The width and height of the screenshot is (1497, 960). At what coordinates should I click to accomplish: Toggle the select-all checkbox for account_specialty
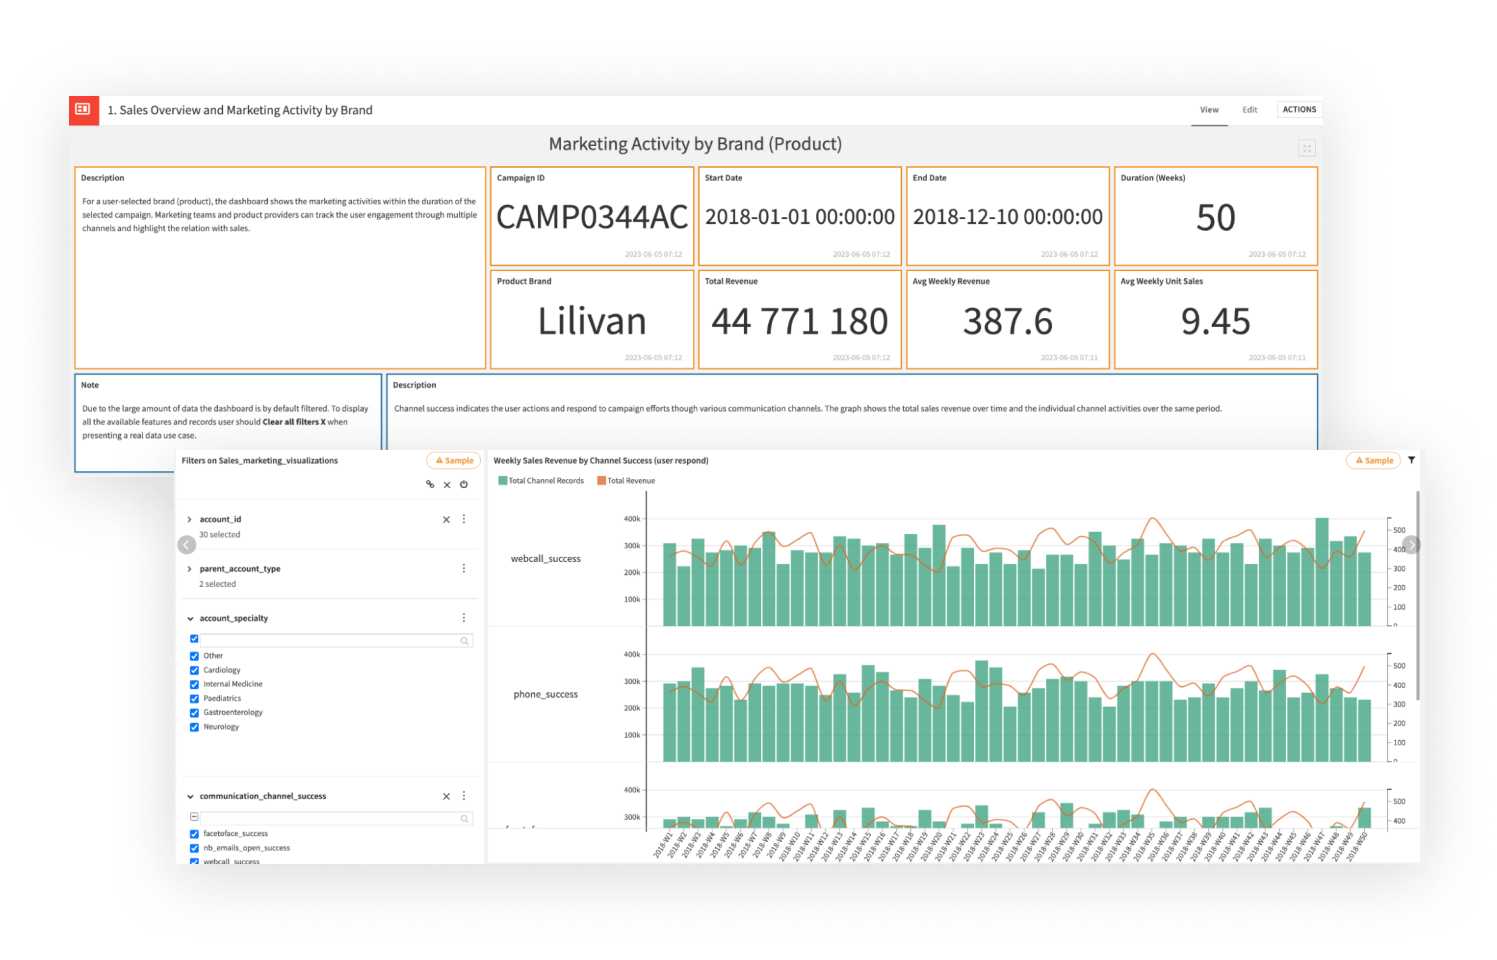(194, 639)
